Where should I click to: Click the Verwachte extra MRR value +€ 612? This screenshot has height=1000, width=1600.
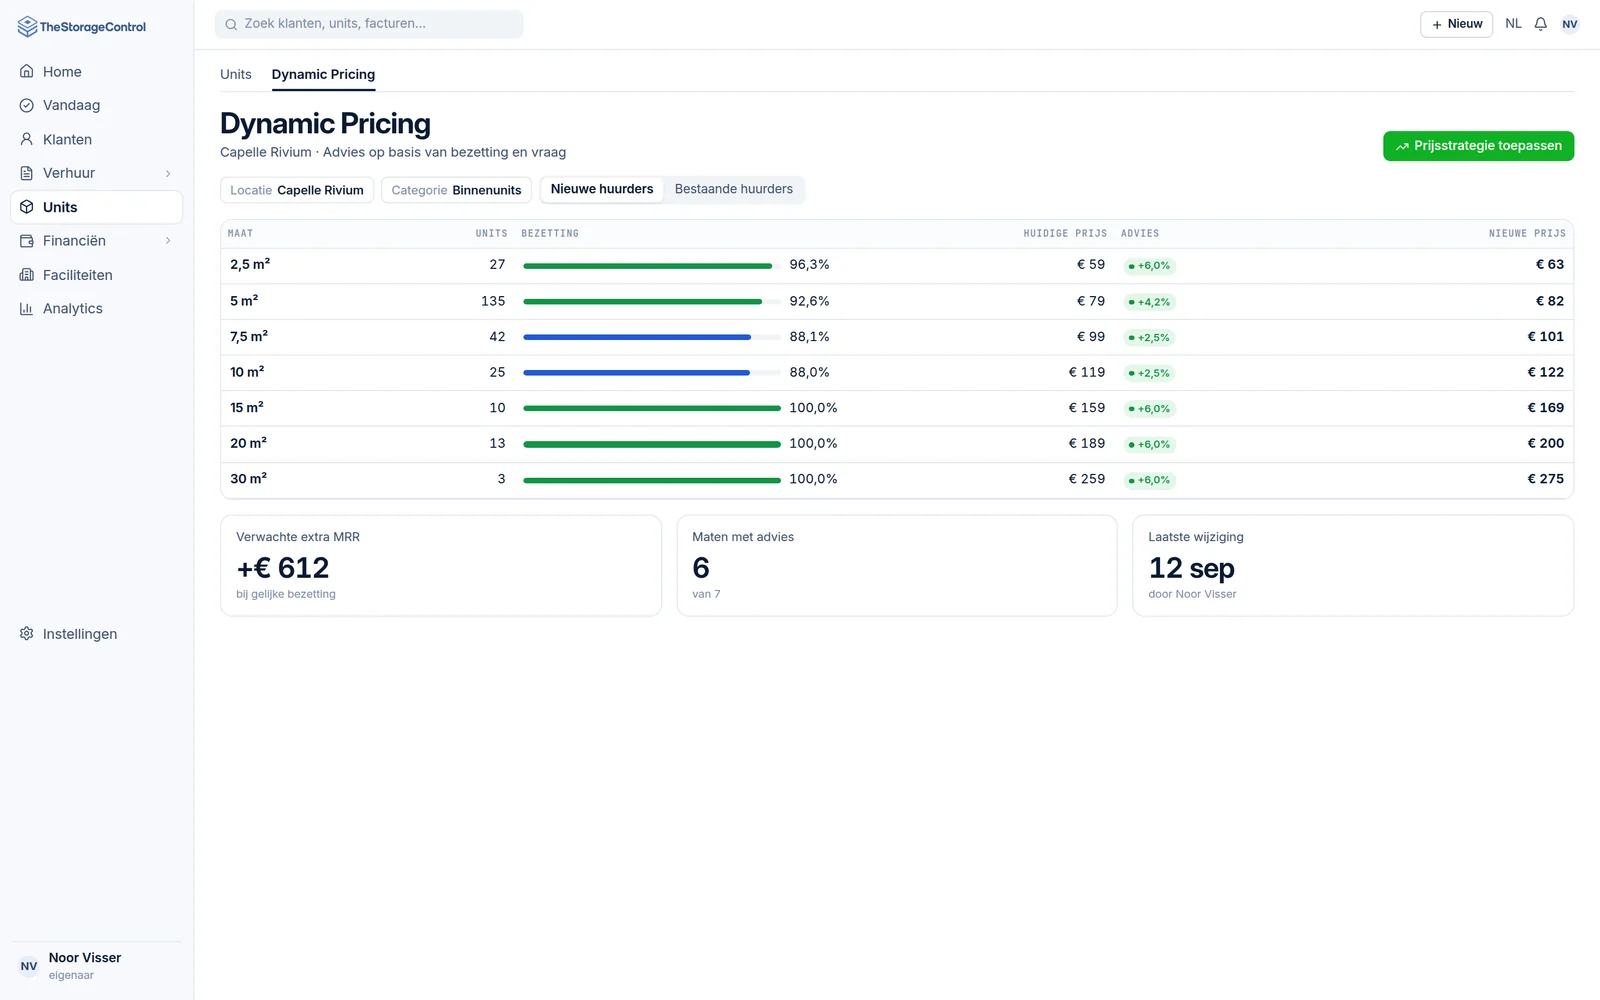[283, 568]
